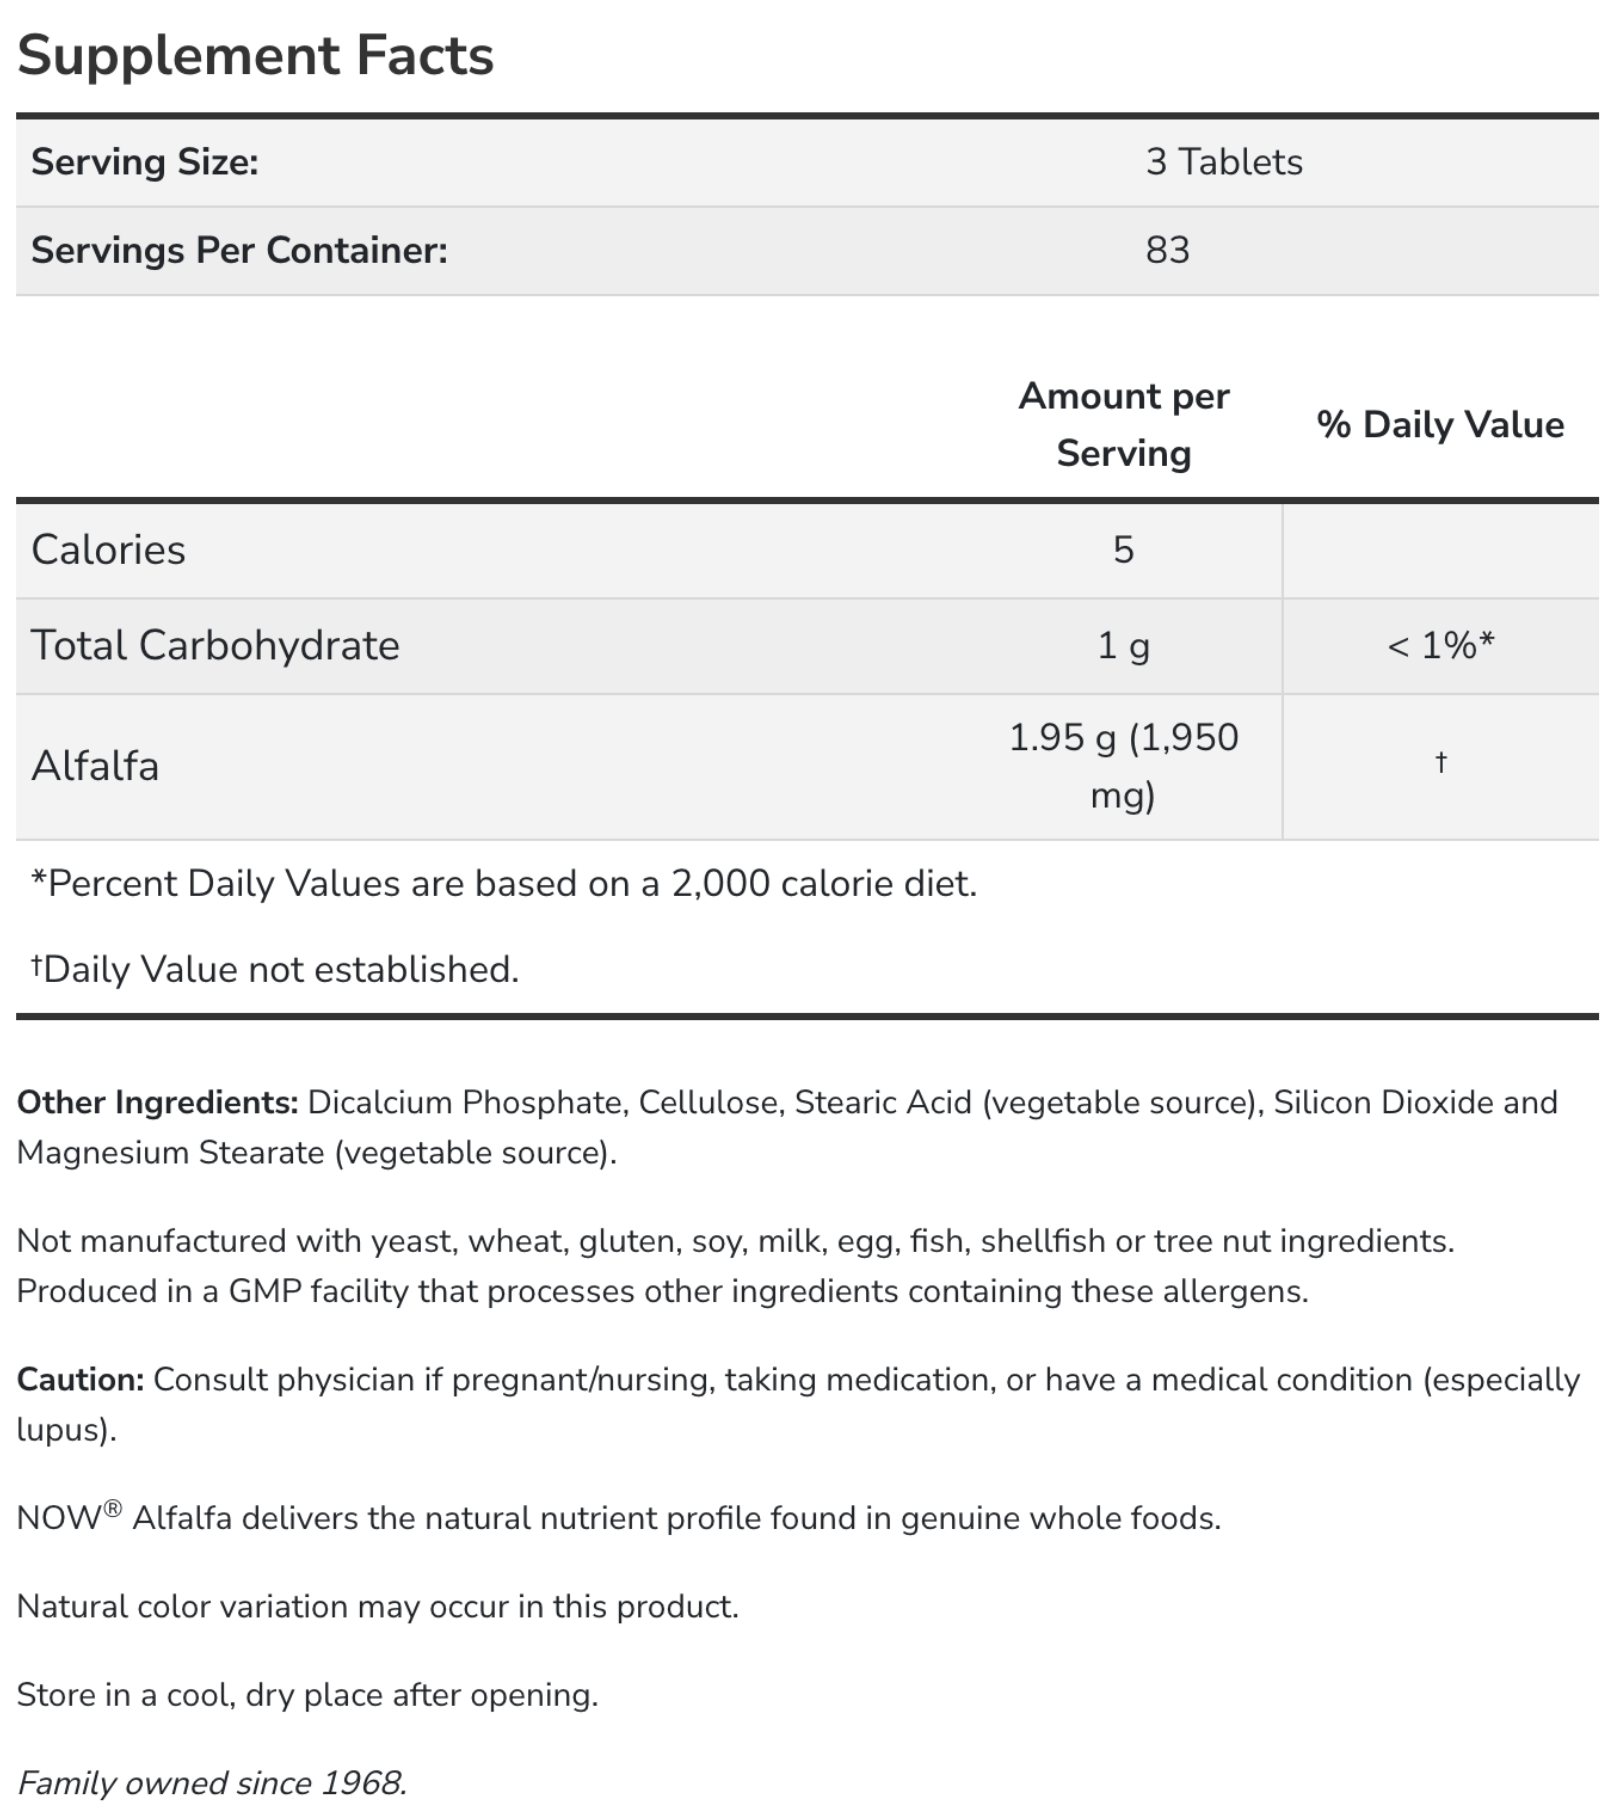The height and width of the screenshot is (1811, 1604).
Task: Click the 1.95 g alfalfa amount
Action: pos(1124,767)
